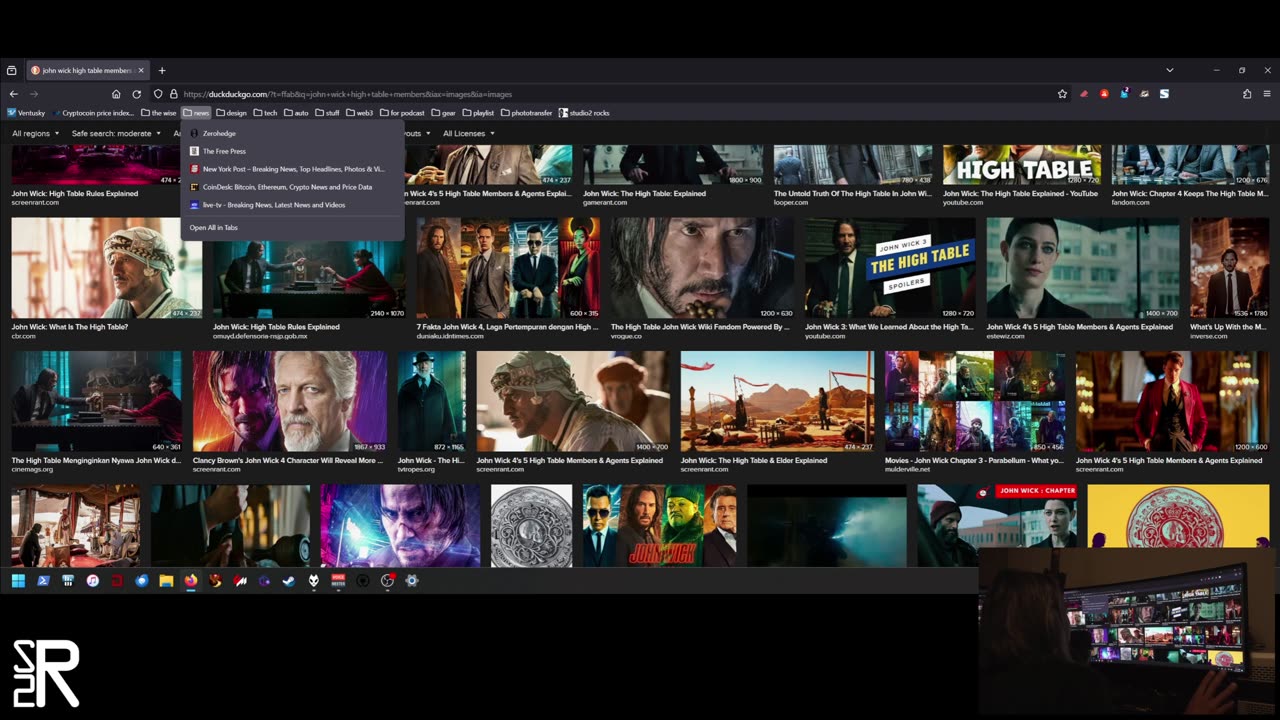Open the Cryptocoin price index bookmark
The height and width of the screenshot is (720, 1280).
point(94,113)
